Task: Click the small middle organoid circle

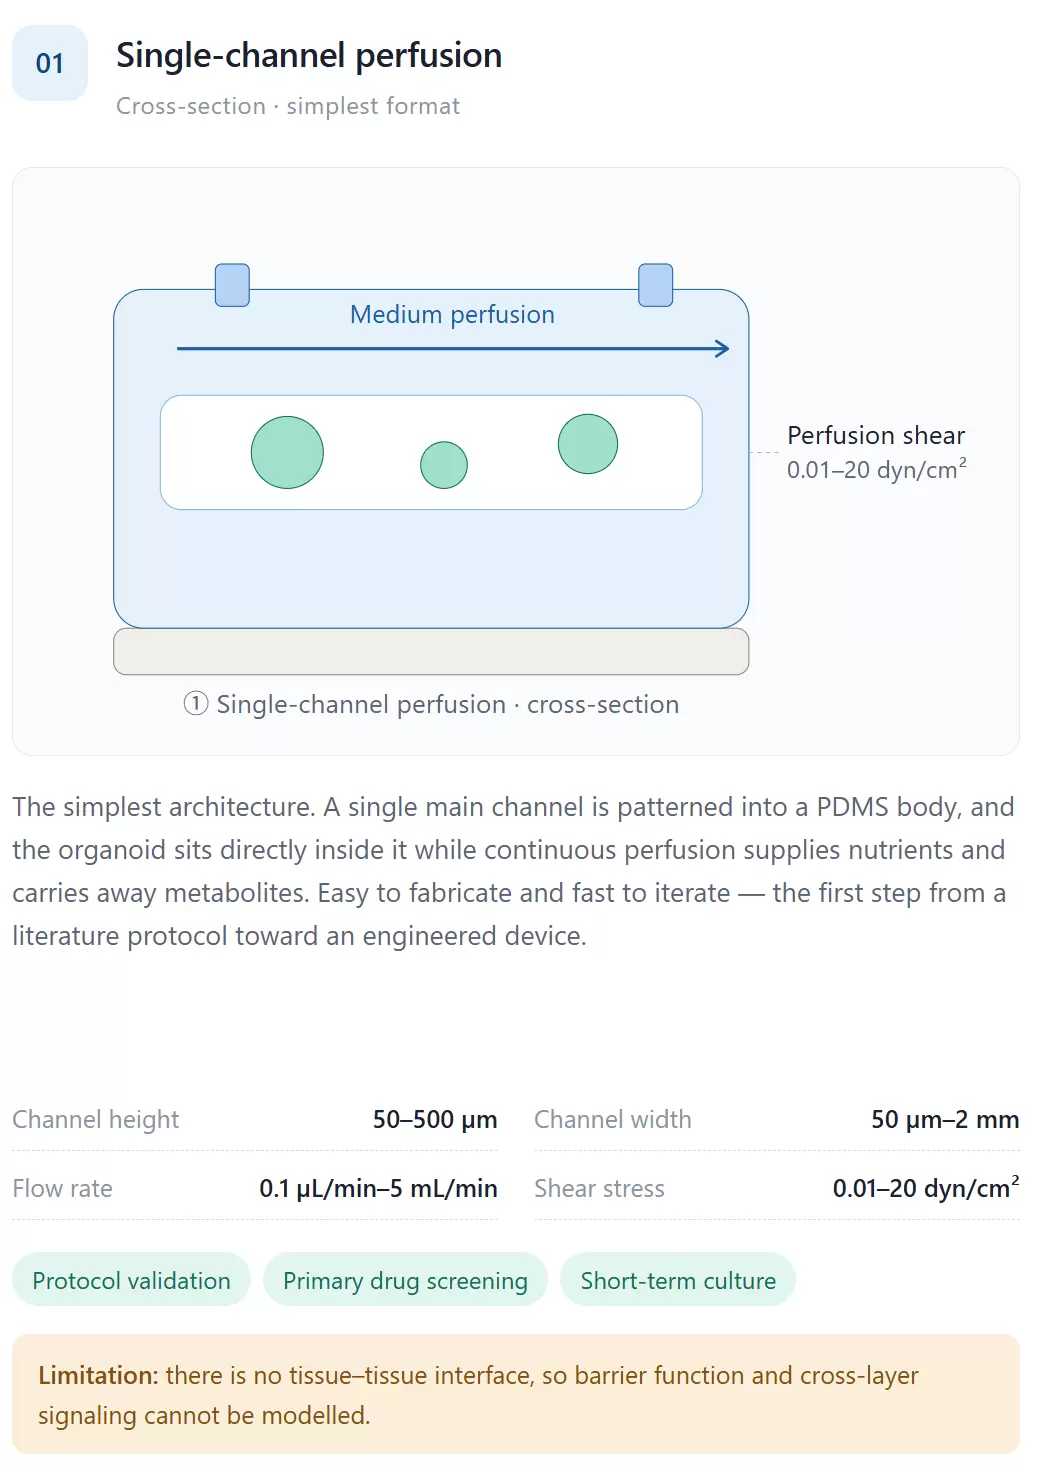Action: (444, 465)
